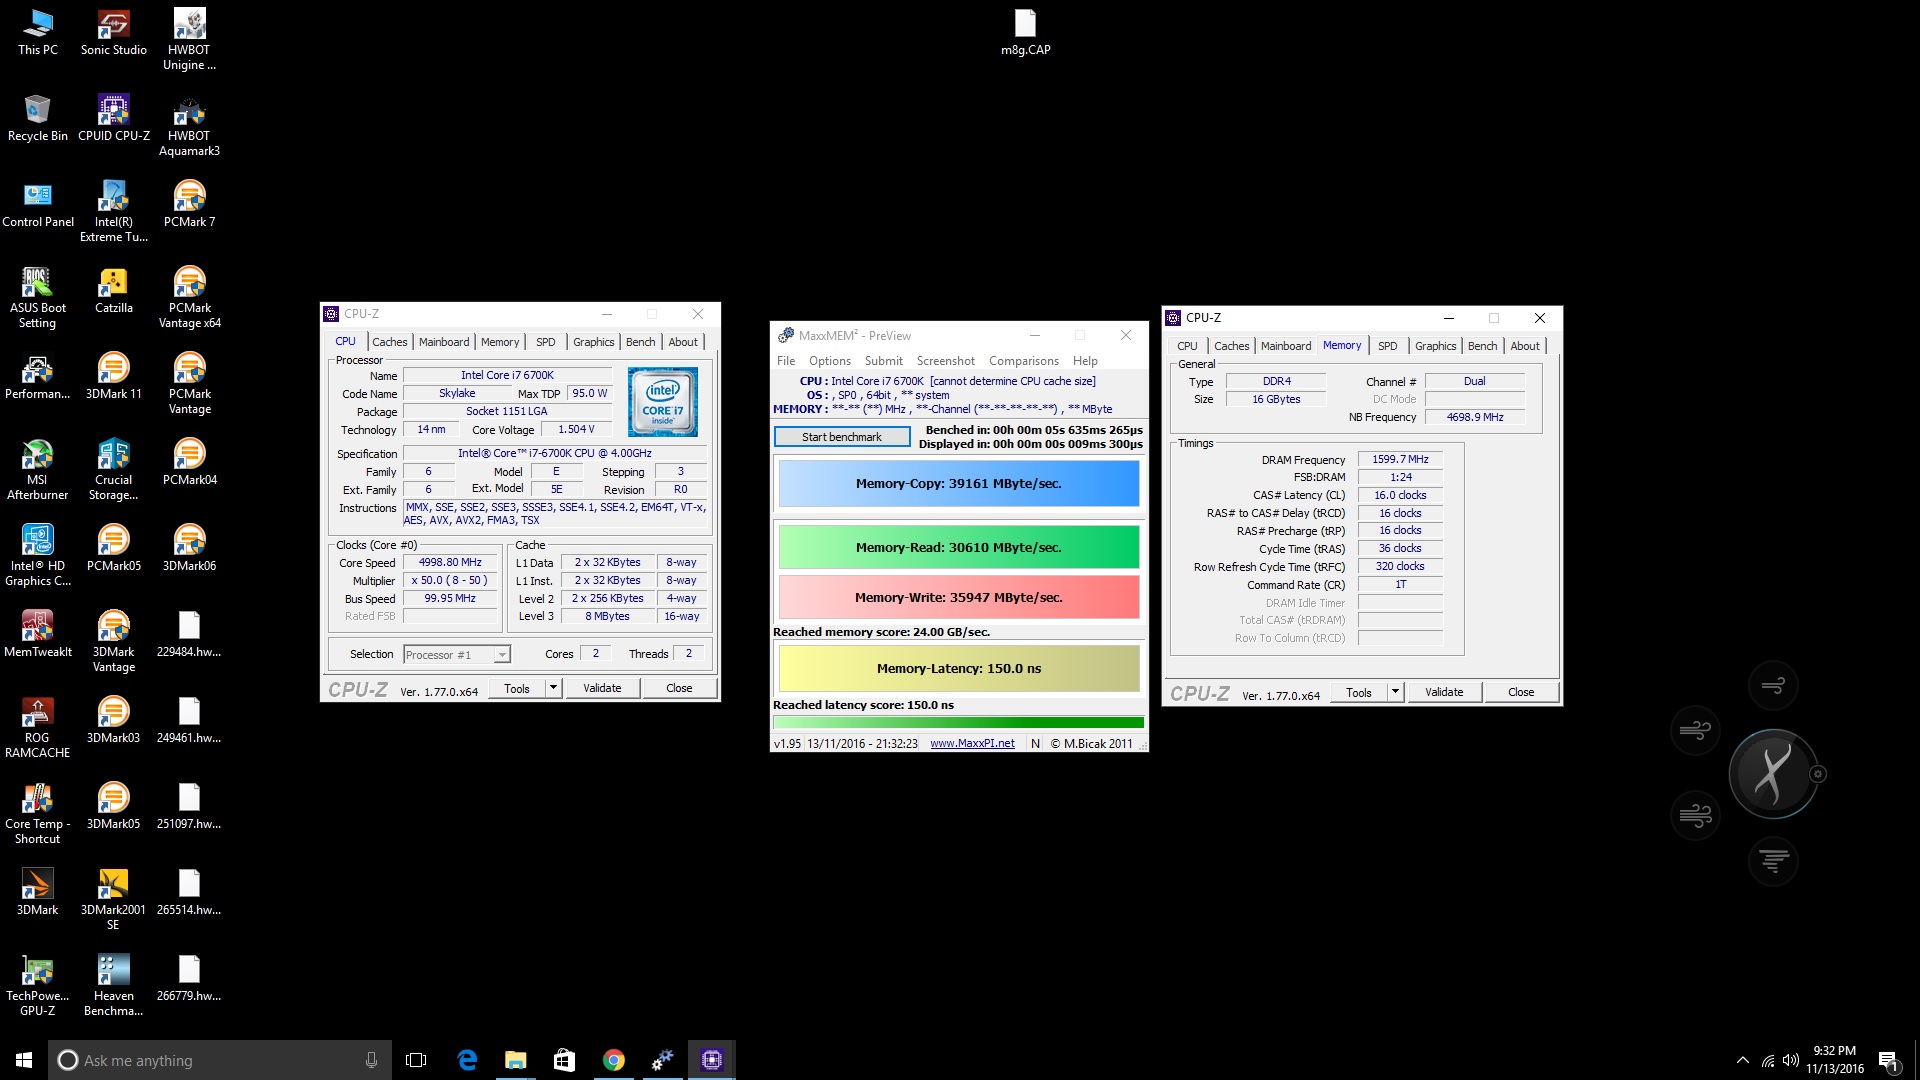
Task: Open HWBOT Unigine desktop icon
Action: pos(189,39)
